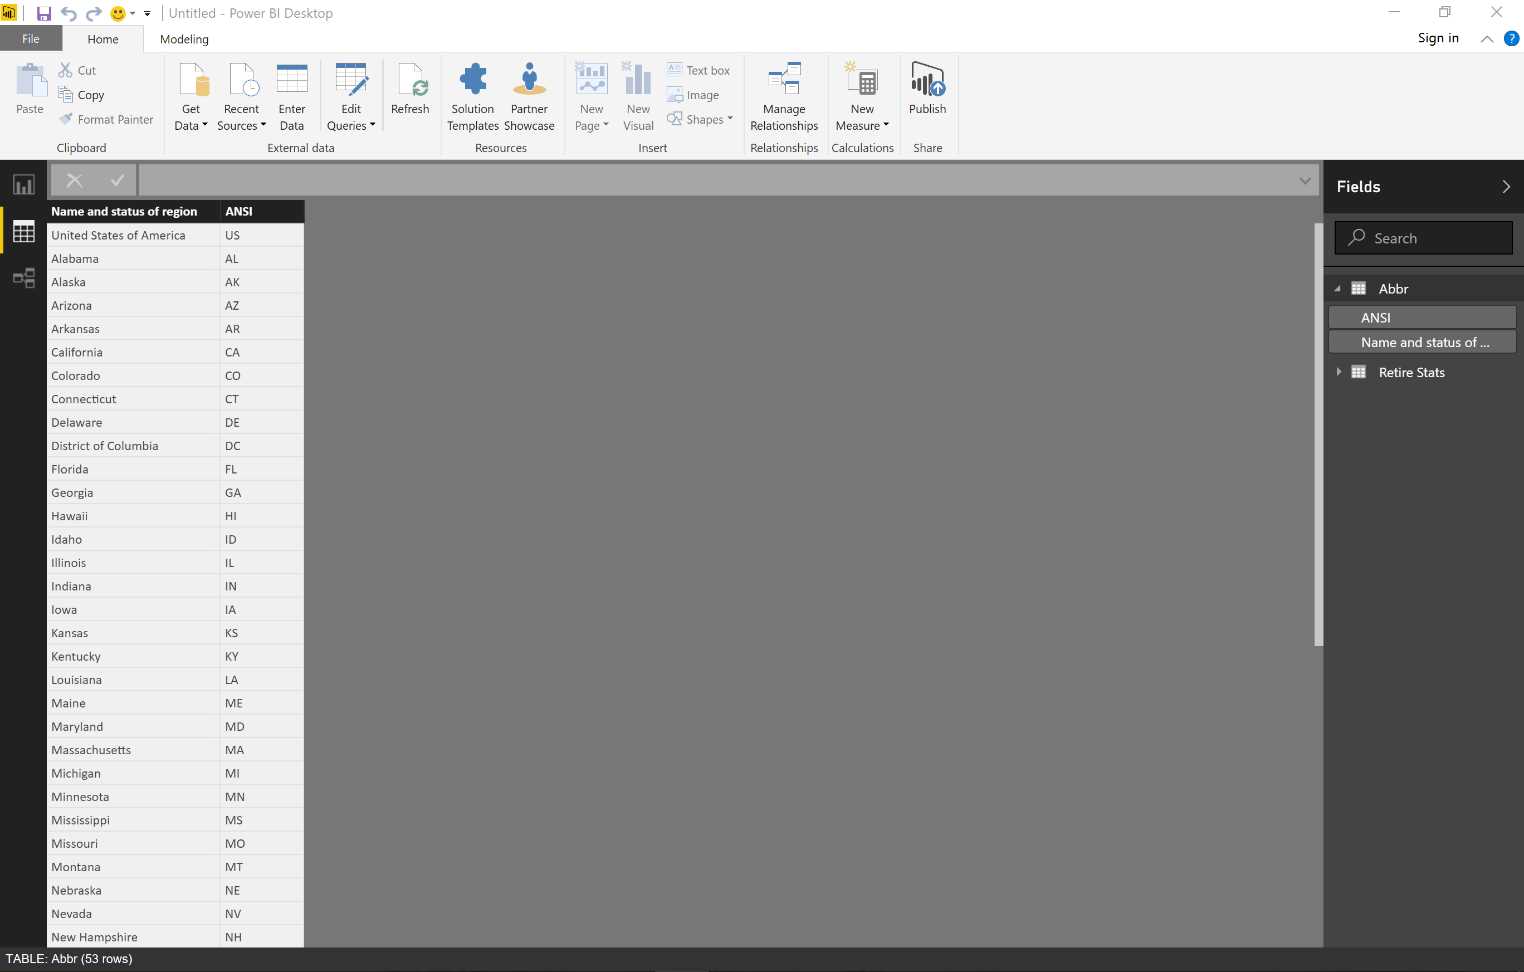1524x972 pixels.
Task: Click the Hawaii cell
Action: tap(133, 516)
